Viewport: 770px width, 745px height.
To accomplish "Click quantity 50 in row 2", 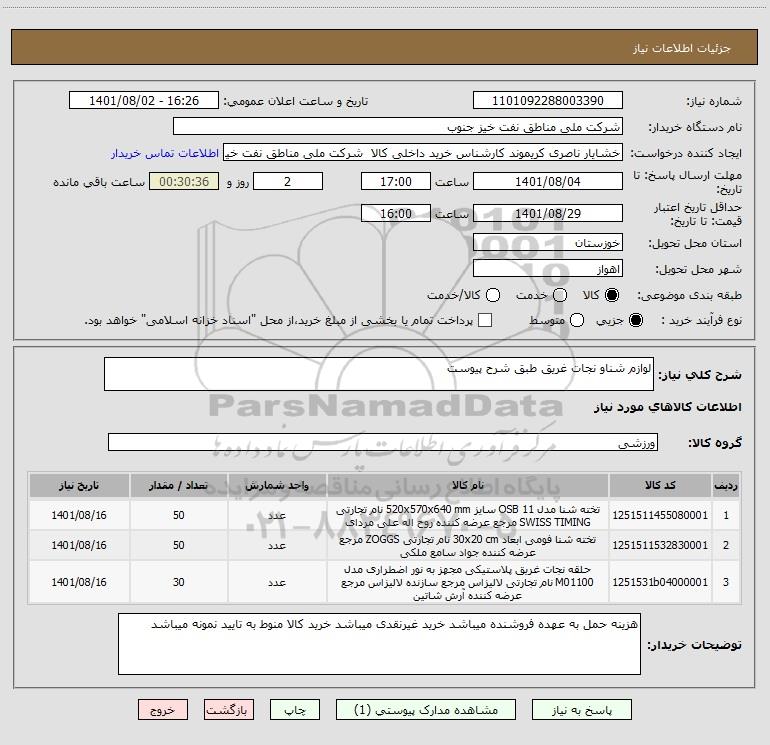I will [178, 545].
